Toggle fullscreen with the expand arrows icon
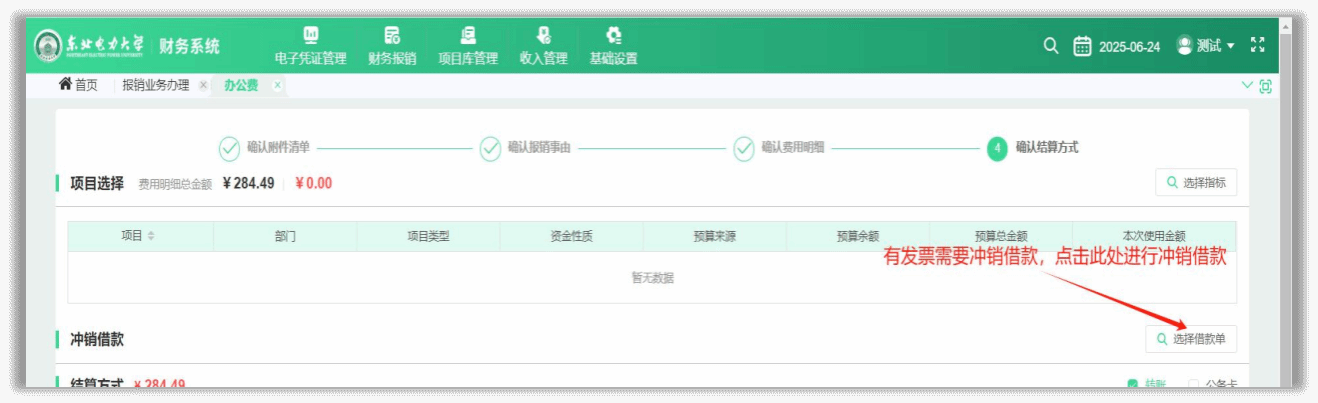The height and width of the screenshot is (403, 1318). (x=1258, y=46)
